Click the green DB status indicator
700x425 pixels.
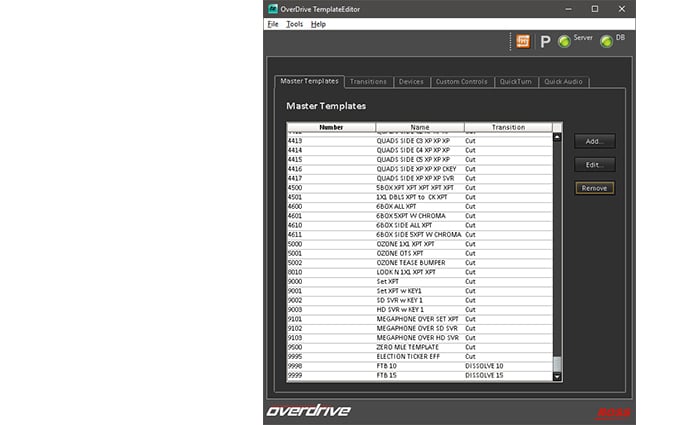606,42
